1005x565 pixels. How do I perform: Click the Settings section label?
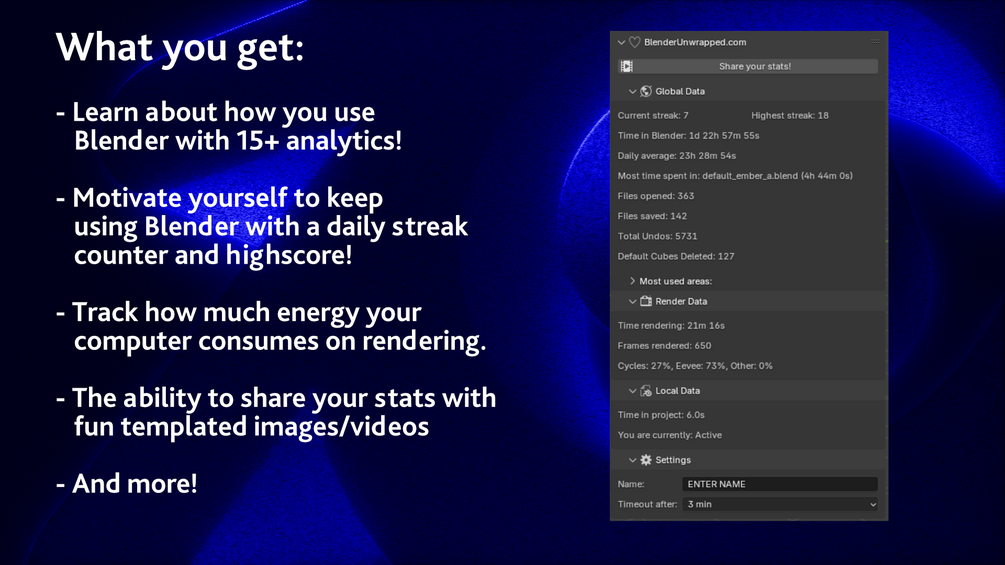[673, 460]
